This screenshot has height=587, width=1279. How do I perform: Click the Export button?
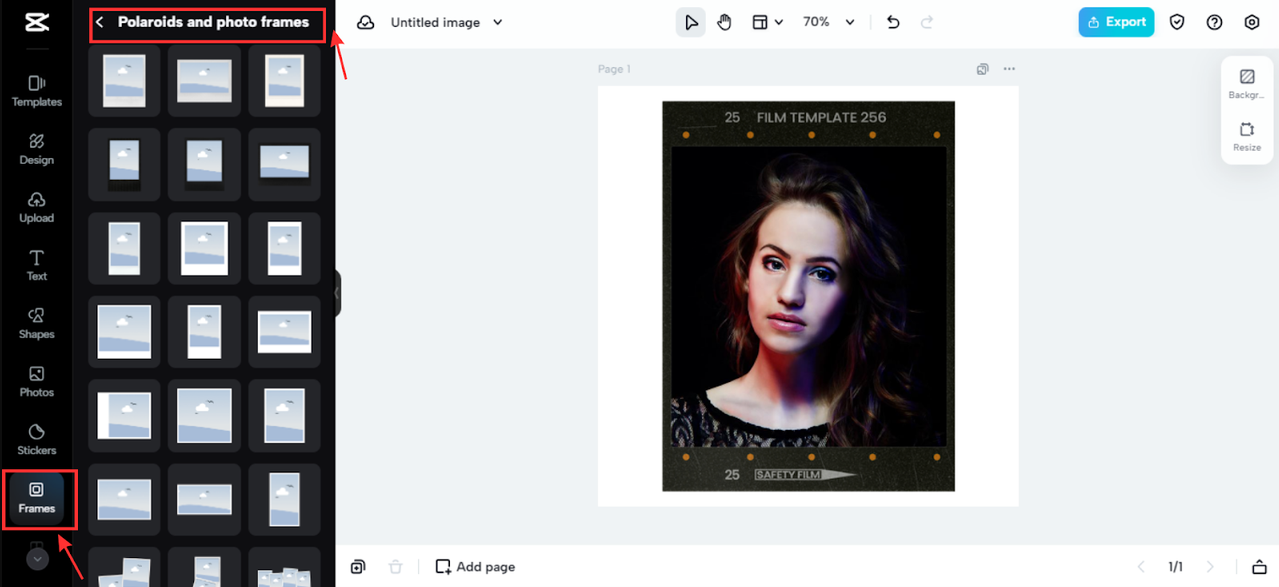click(1116, 22)
